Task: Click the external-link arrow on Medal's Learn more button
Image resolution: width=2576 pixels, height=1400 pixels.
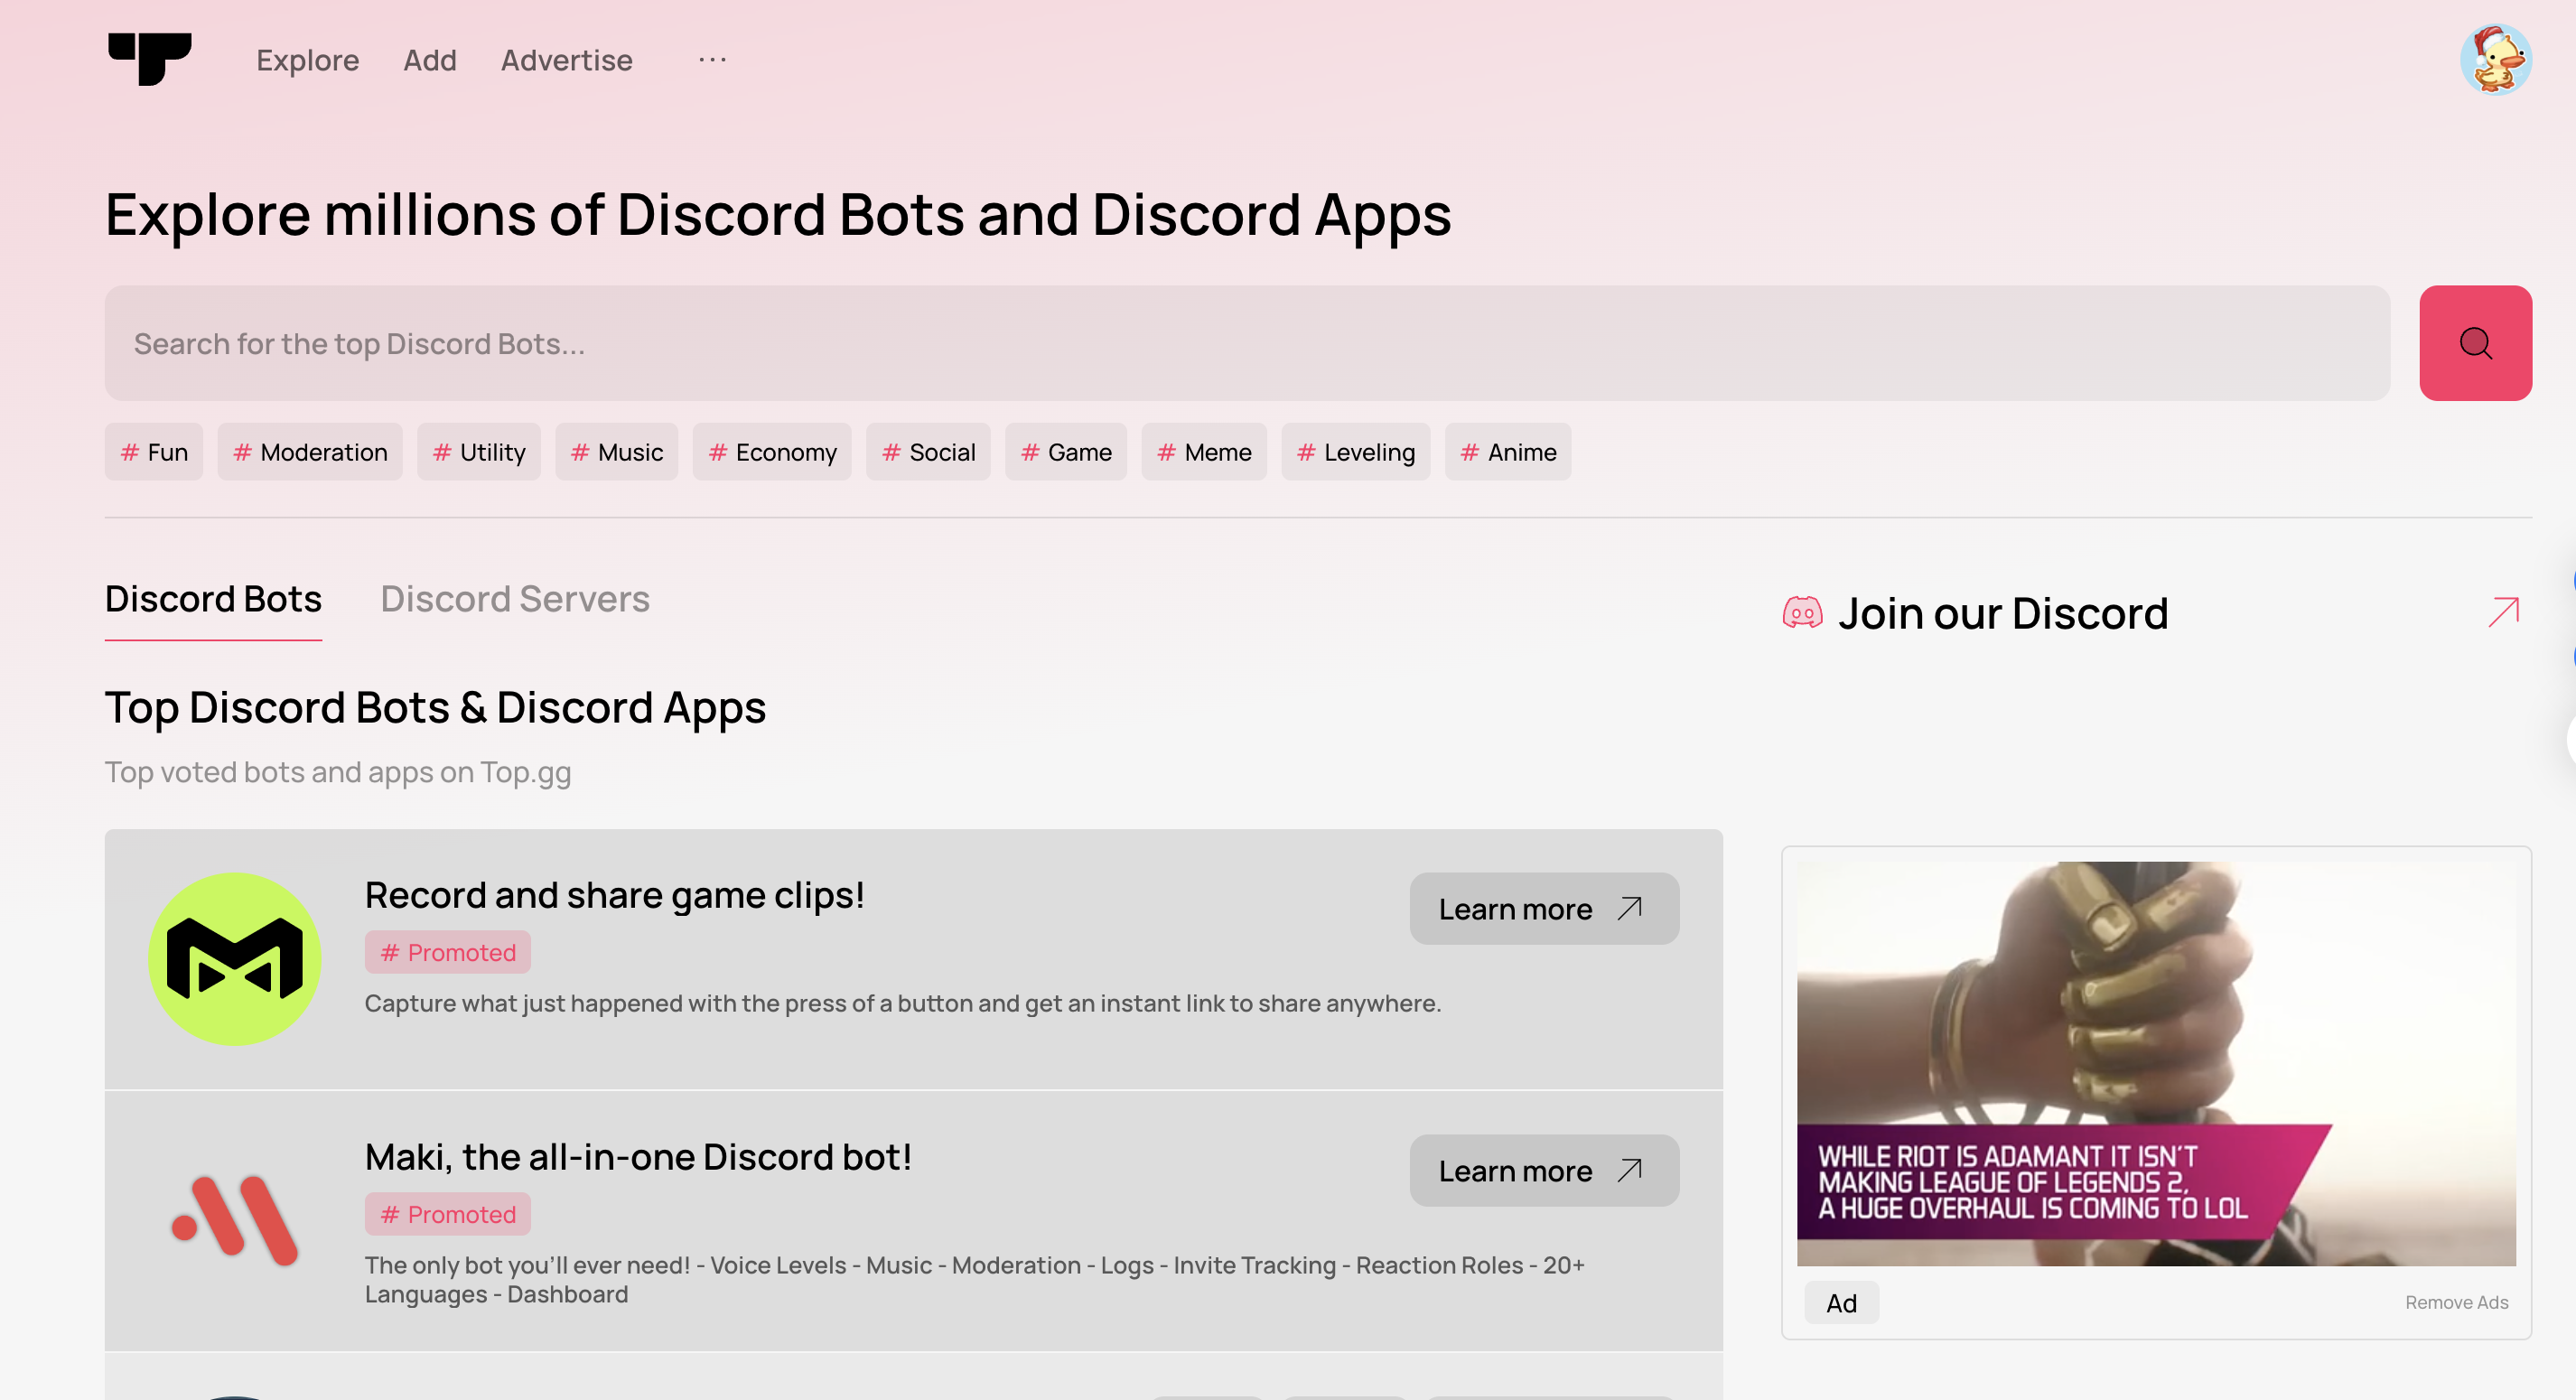Action: coord(1630,908)
